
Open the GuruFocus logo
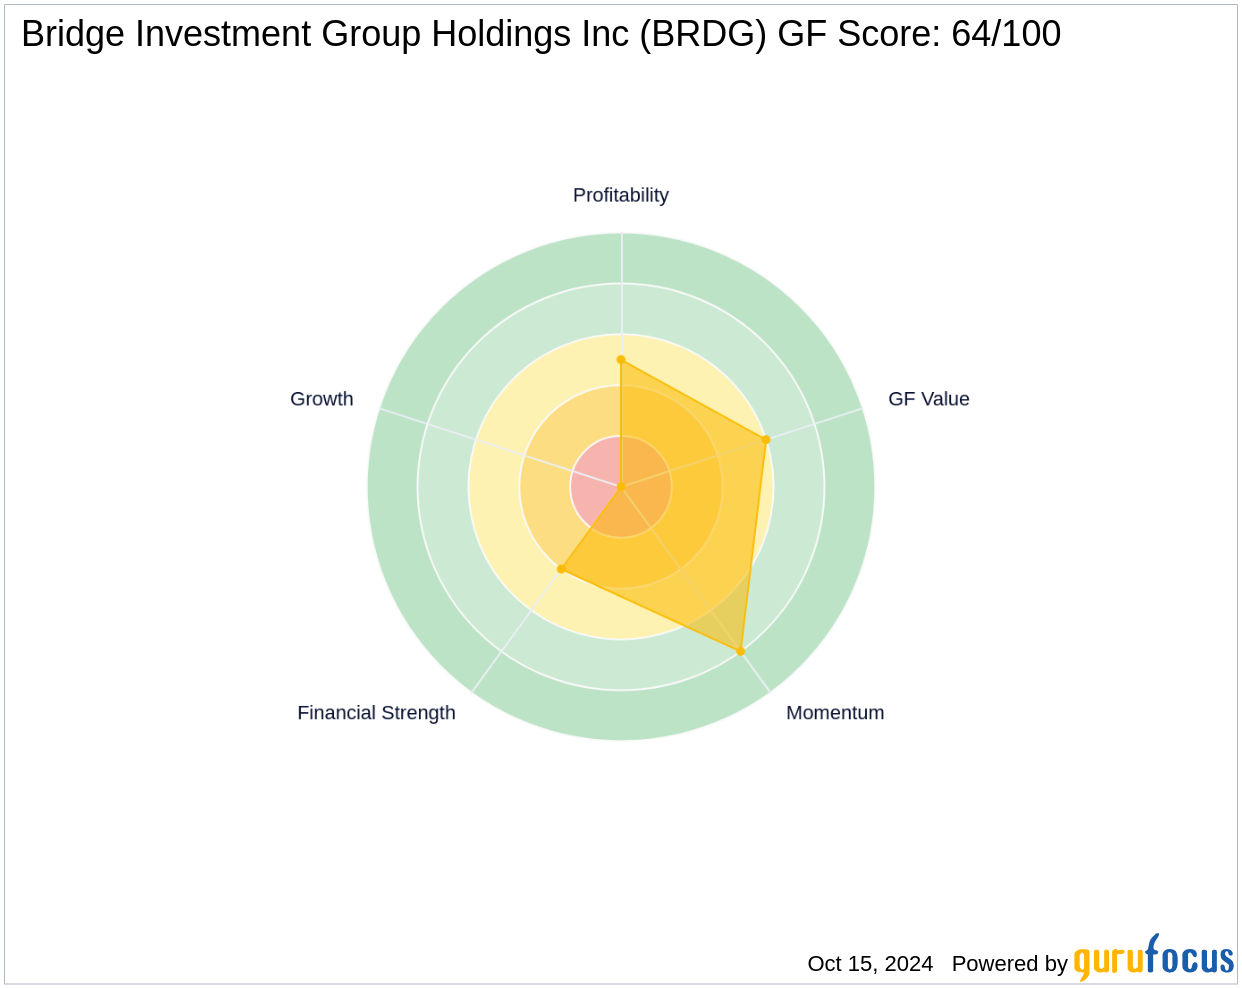click(x=1153, y=960)
